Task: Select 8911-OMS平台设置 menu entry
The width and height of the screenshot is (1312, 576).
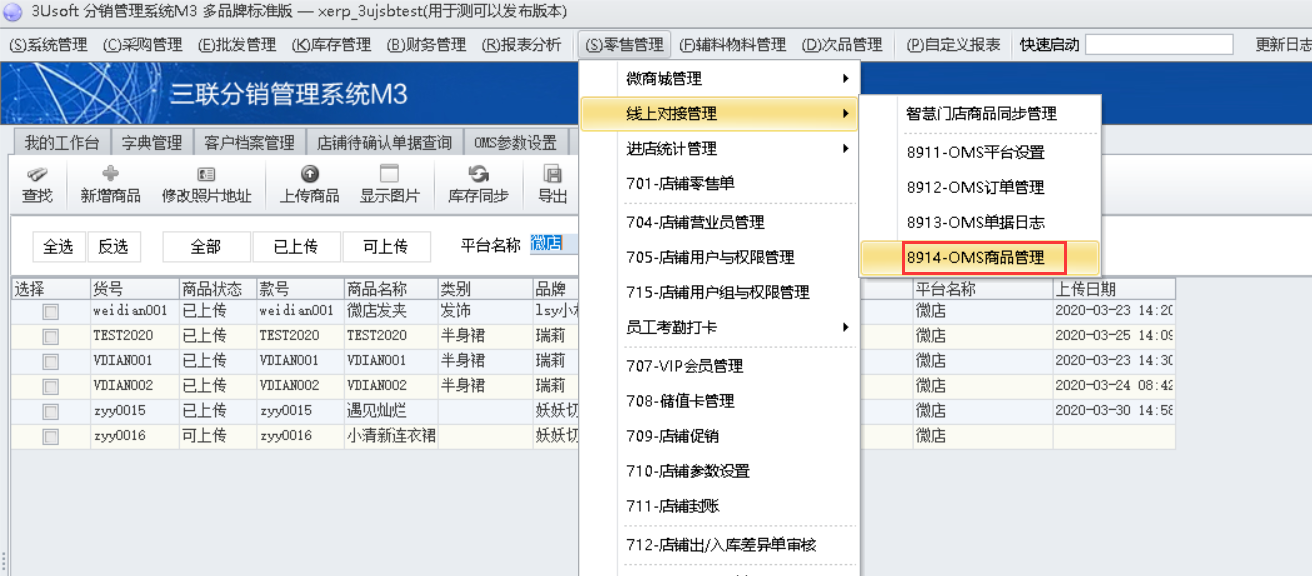Action: pyautogui.click(x=980, y=153)
